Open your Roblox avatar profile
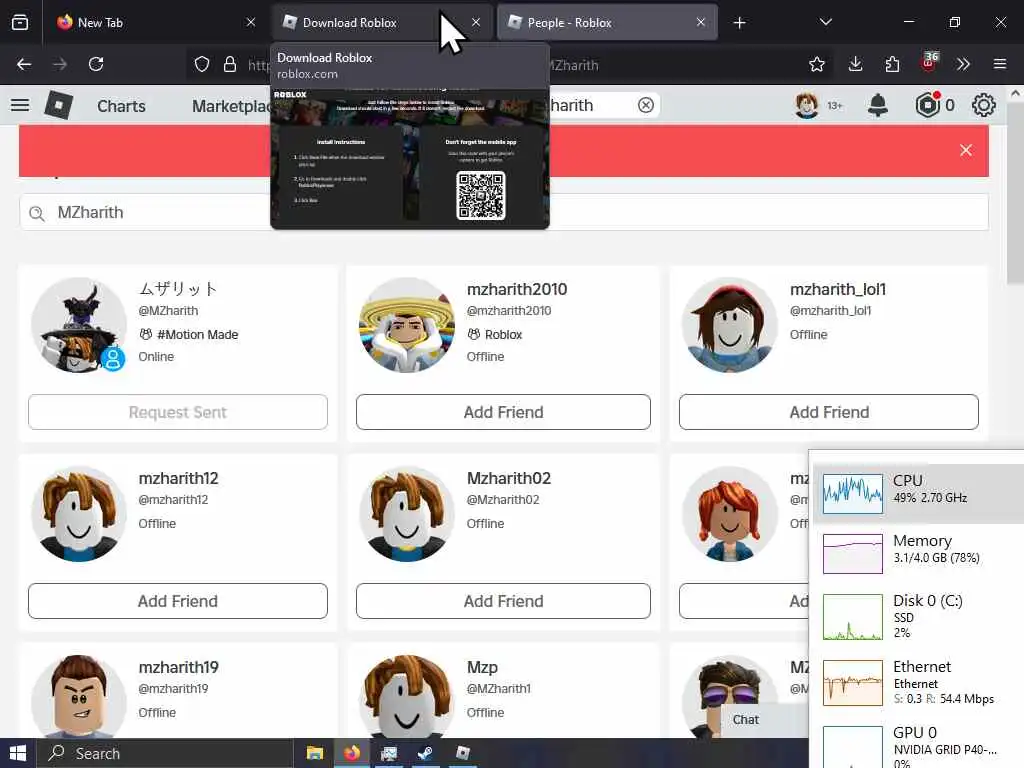 pyautogui.click(x=807, y=105)
